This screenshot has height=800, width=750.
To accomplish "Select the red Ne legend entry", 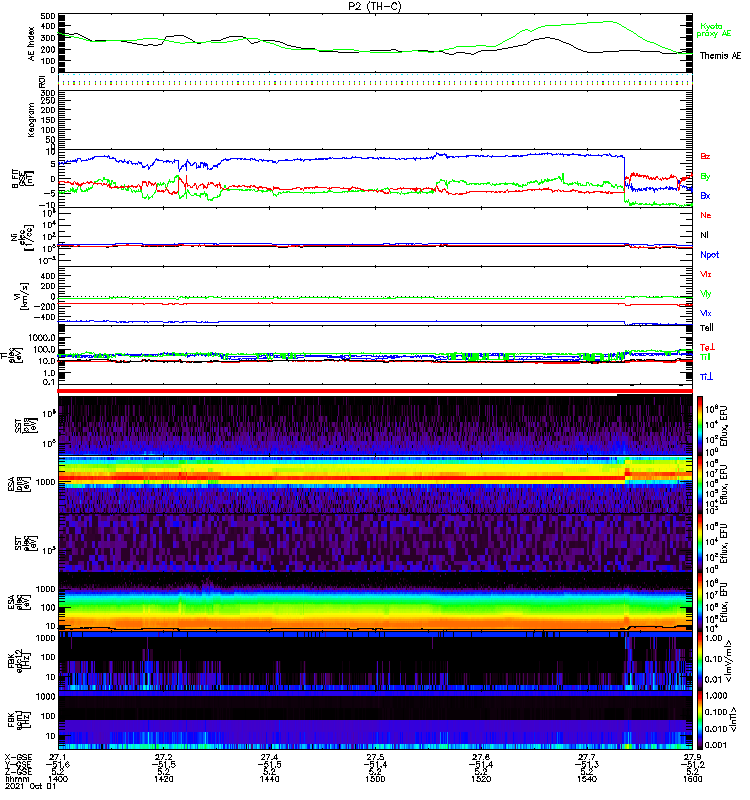I will 706,215.
